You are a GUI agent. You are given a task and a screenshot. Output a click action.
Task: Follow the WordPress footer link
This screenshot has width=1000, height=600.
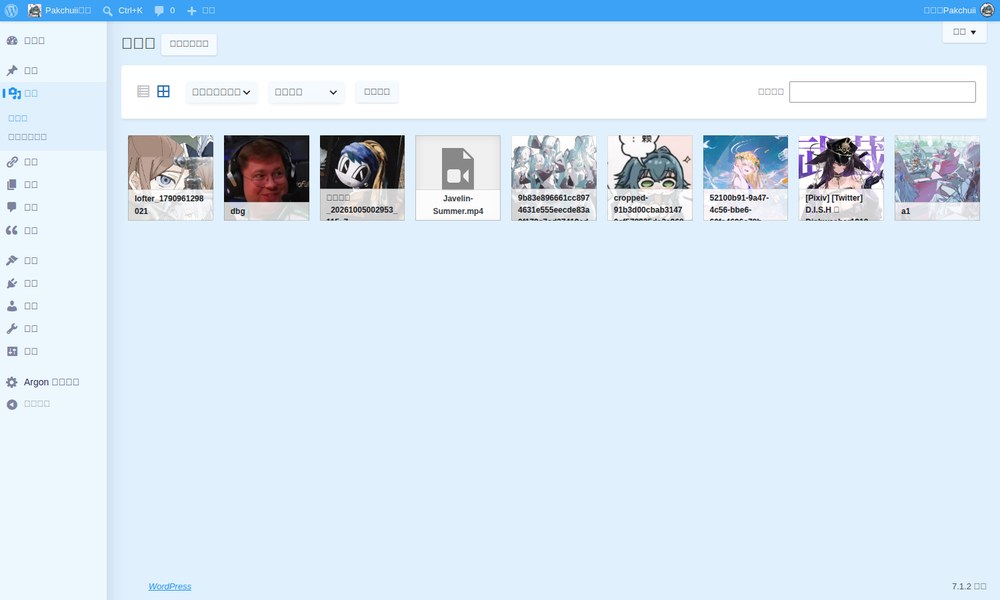170,587
